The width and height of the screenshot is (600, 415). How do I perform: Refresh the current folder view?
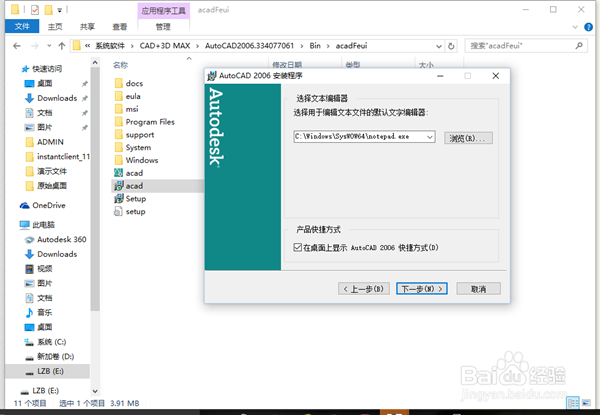click(x=451, y=46)
